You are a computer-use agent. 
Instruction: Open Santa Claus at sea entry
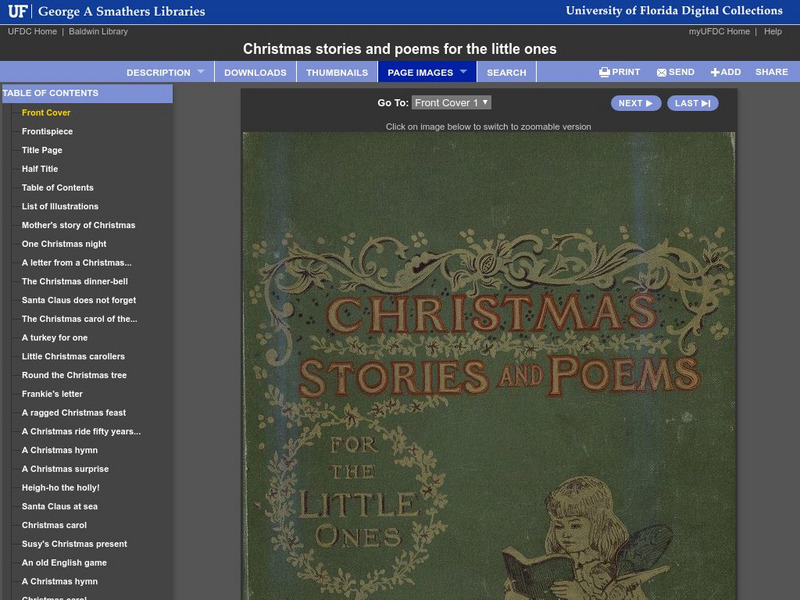click(59, 507)
